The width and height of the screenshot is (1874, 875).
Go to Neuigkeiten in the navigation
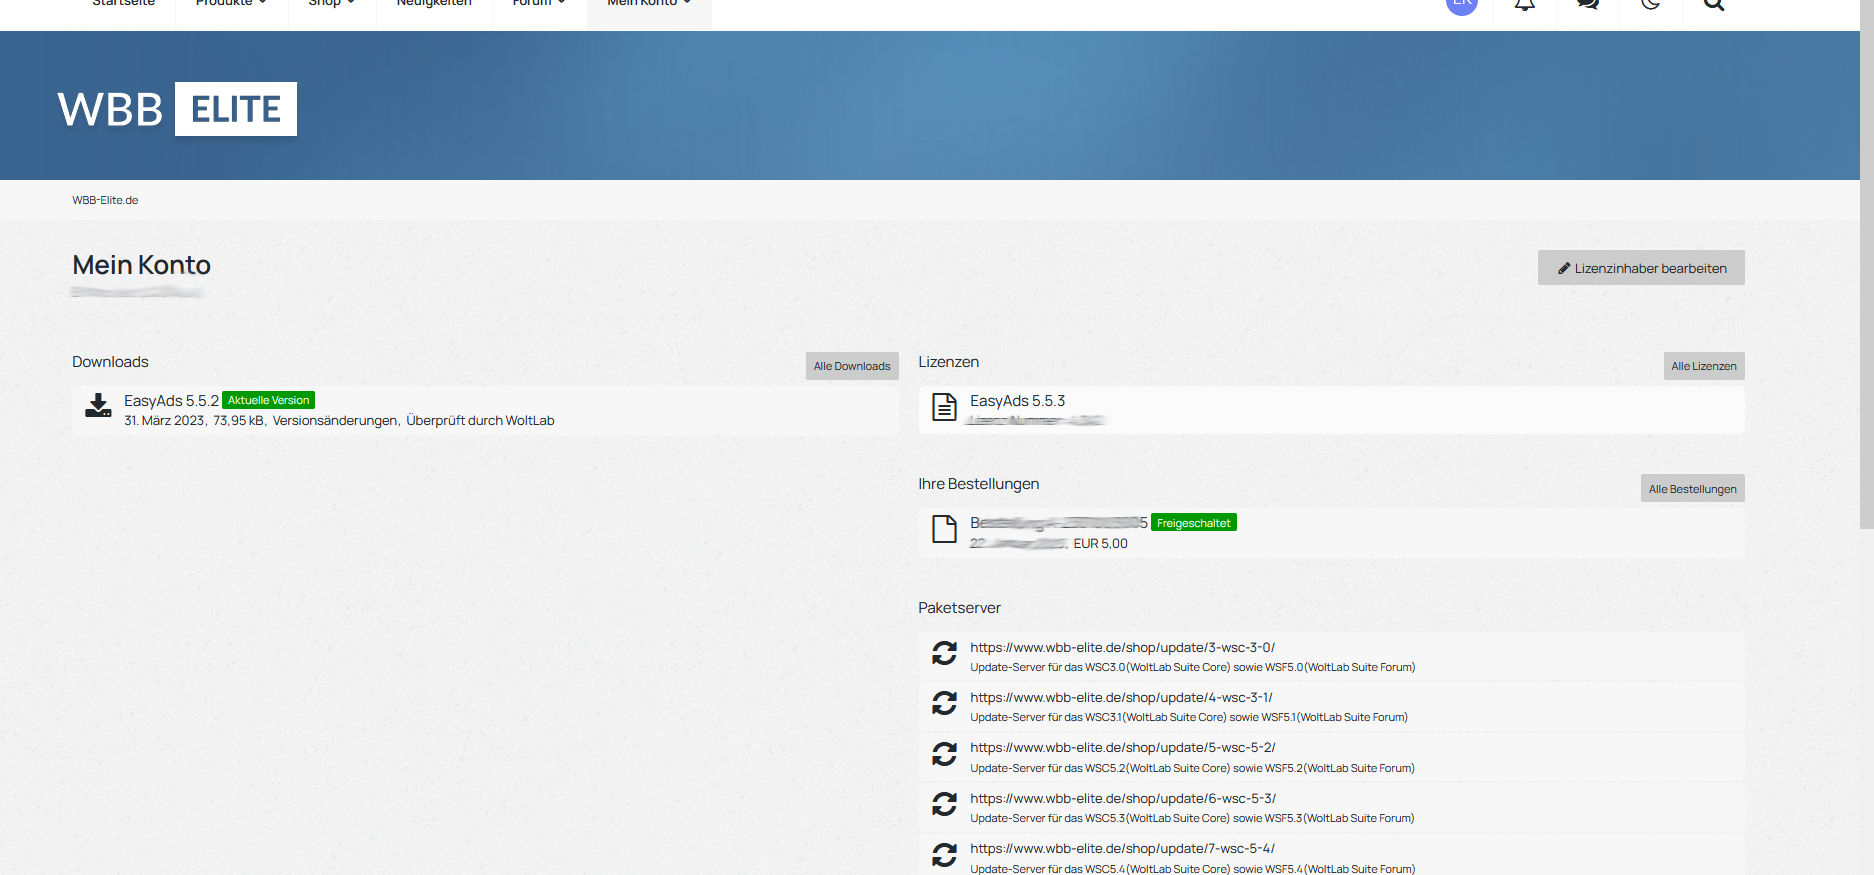434,4
